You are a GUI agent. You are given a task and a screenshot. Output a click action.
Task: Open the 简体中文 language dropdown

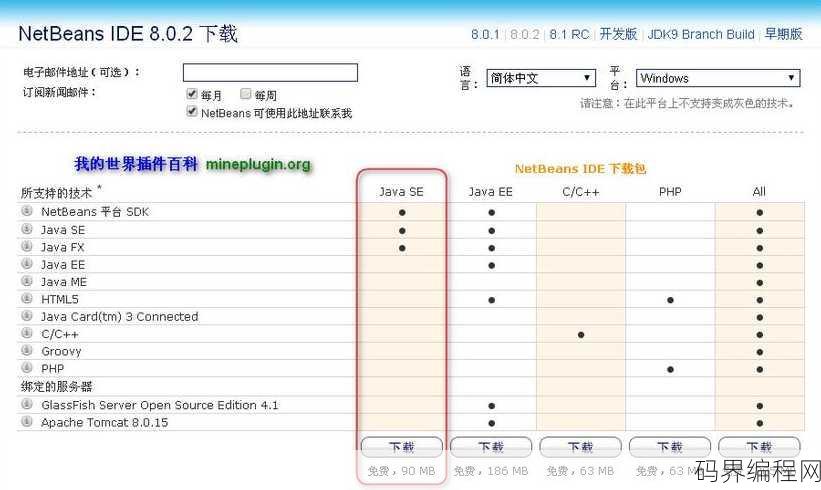tap(541, 78)
